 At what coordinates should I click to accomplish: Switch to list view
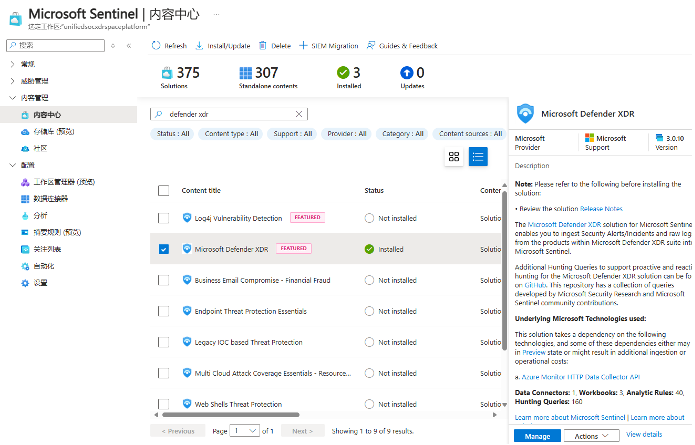478,156
